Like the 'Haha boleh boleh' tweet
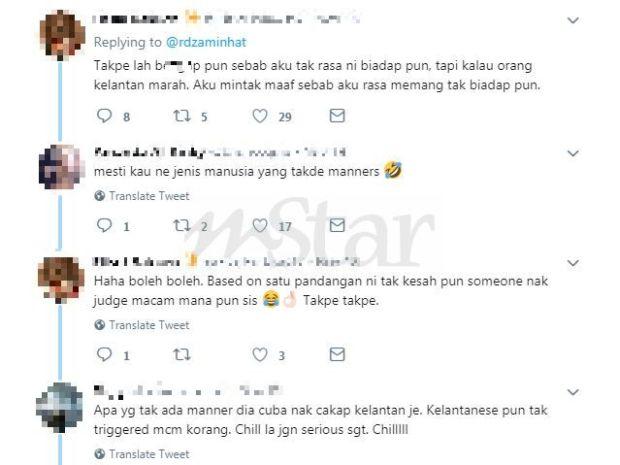 pos(260,355)
